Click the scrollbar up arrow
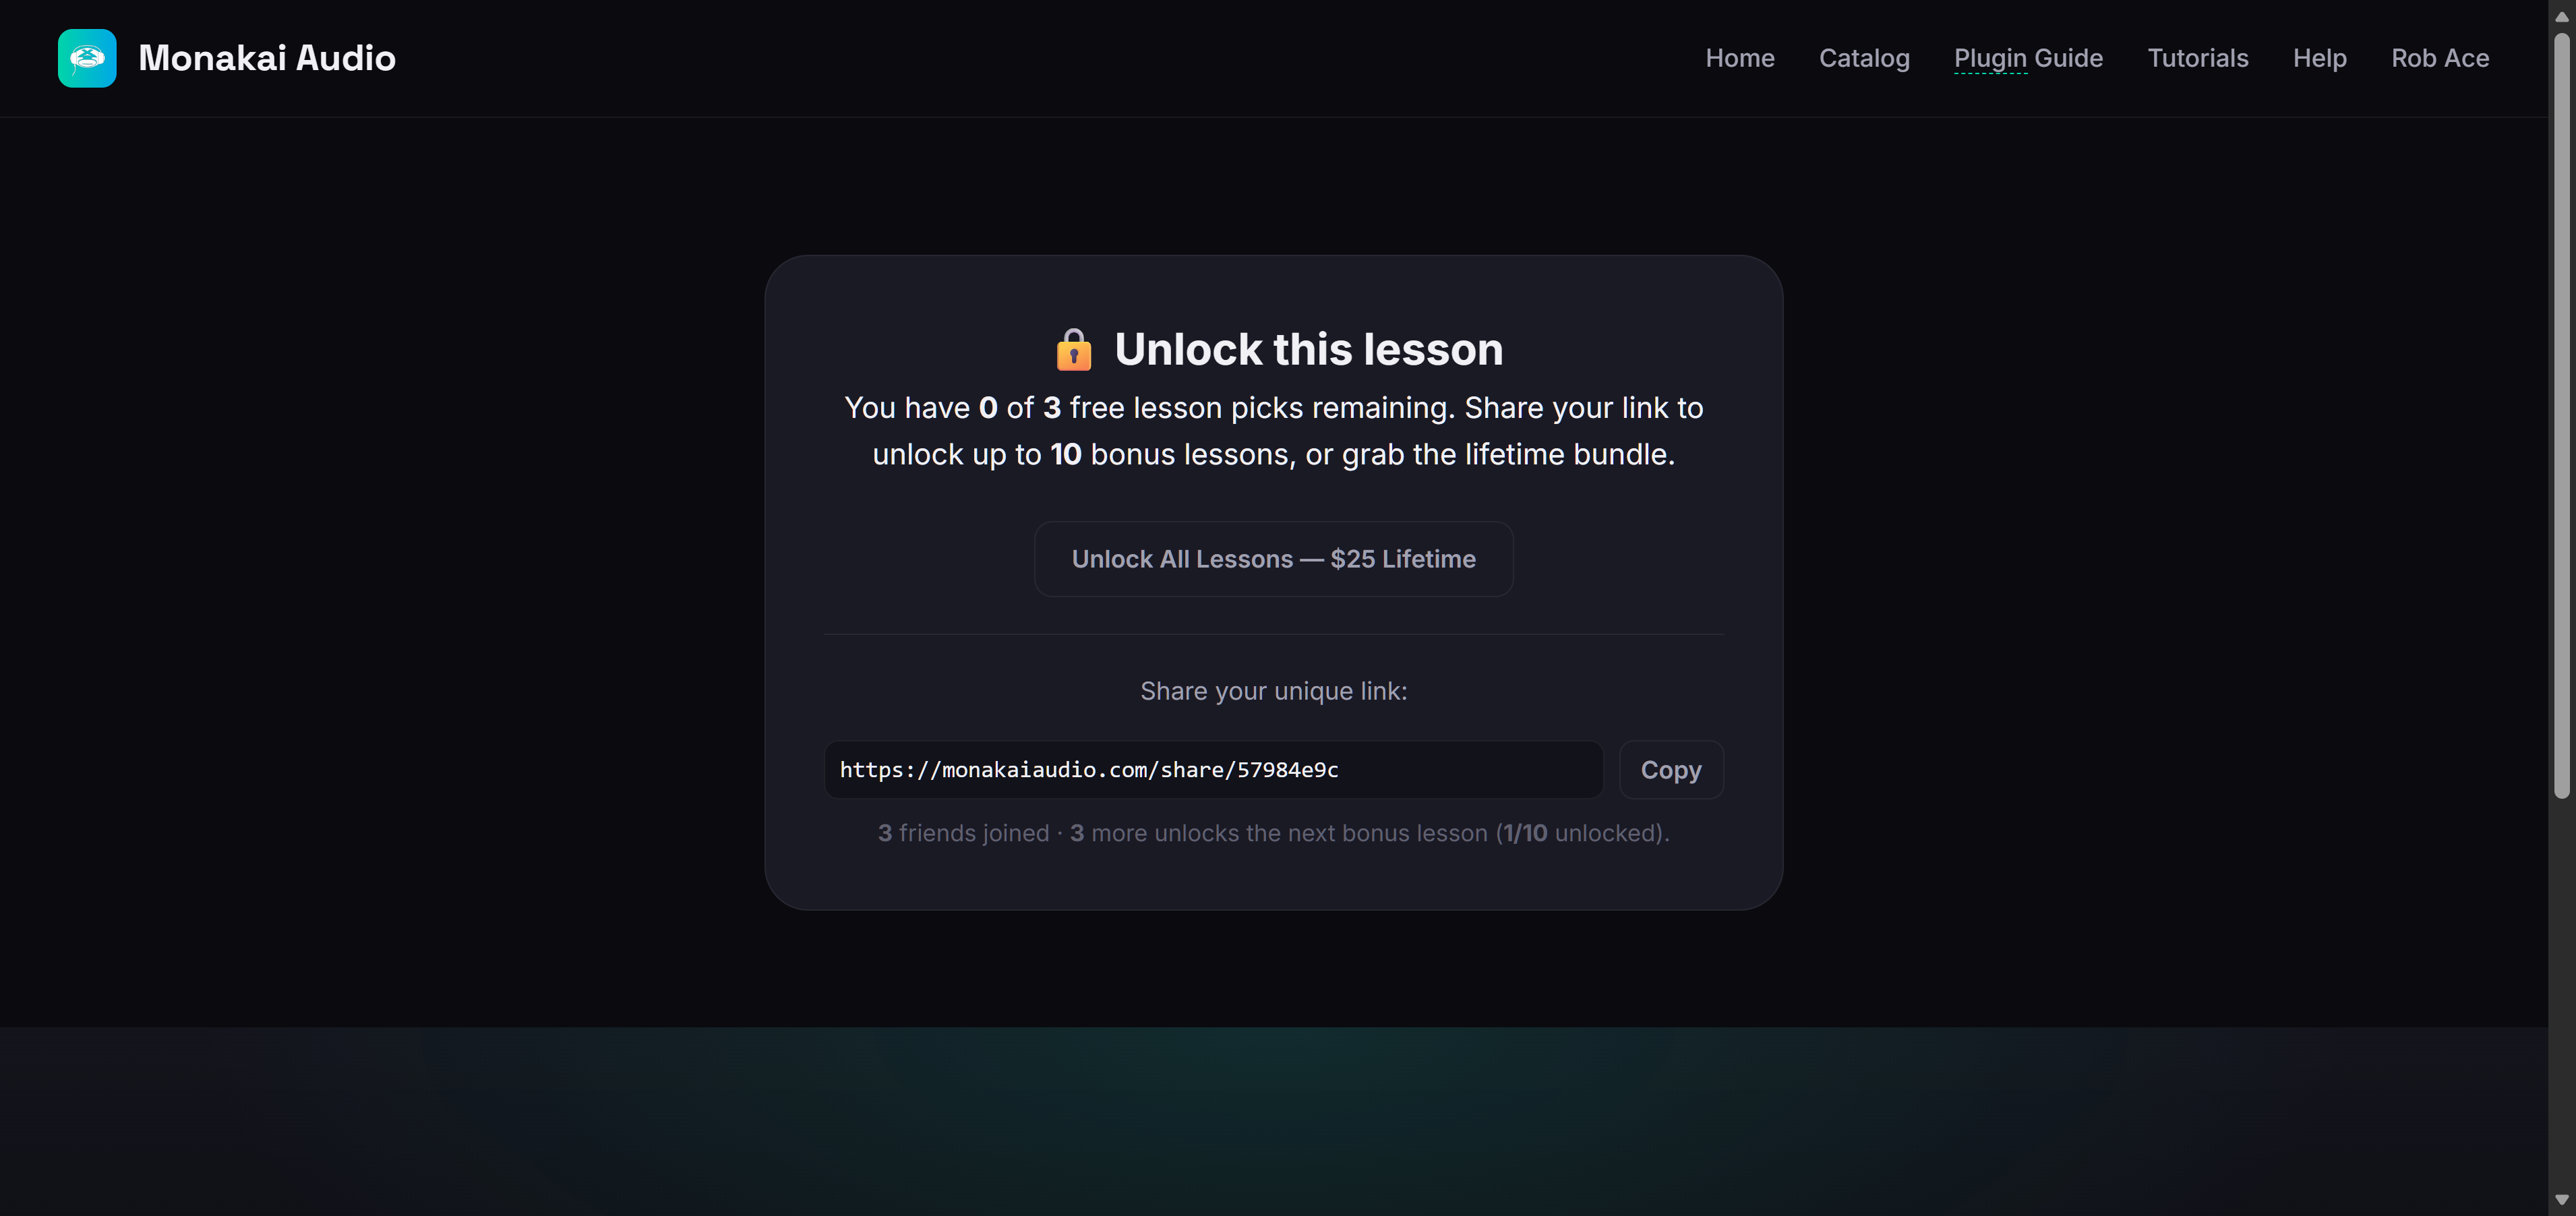The height and width of the screenshot is (1216, 2576). coord(2561,16)
